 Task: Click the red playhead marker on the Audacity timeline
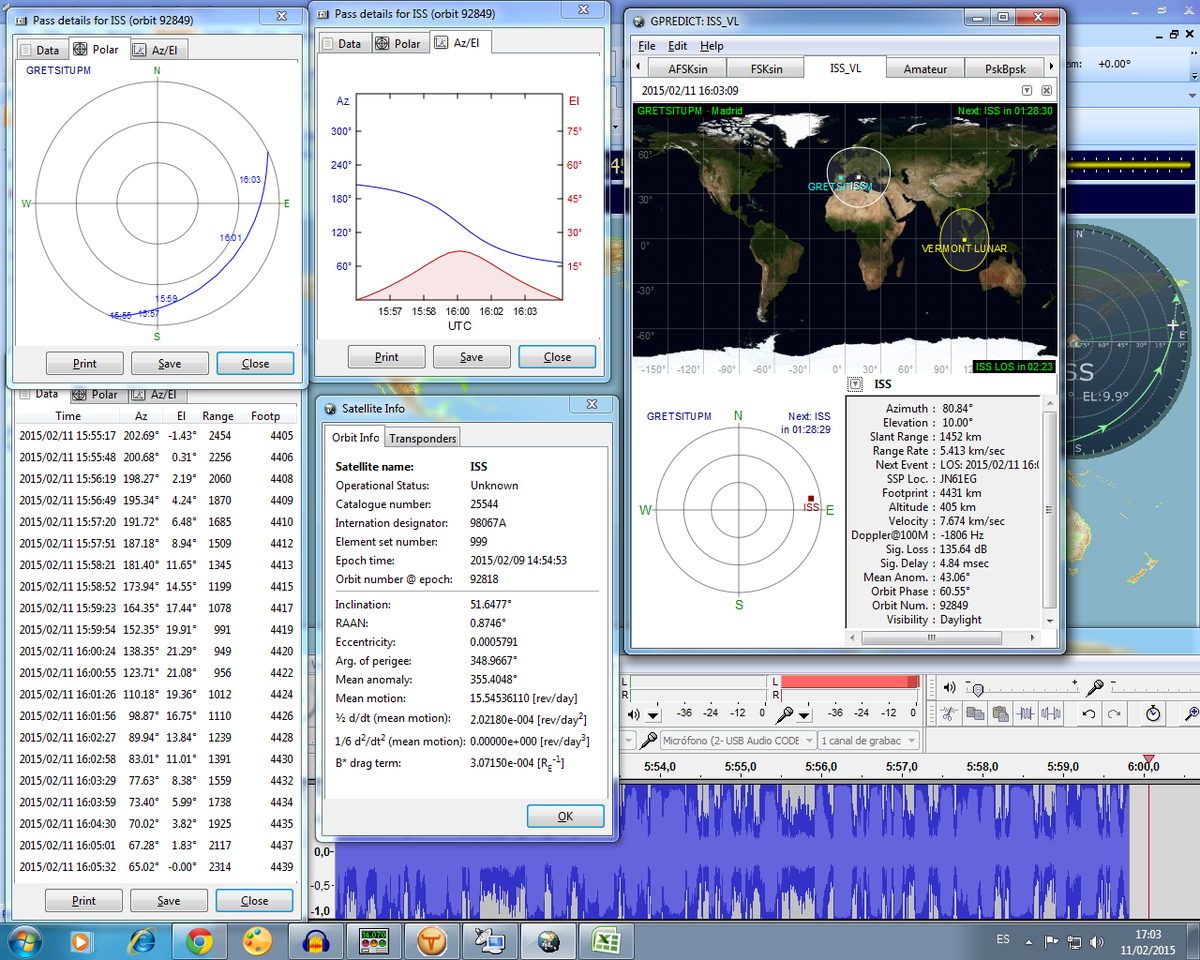[1148, 760]
